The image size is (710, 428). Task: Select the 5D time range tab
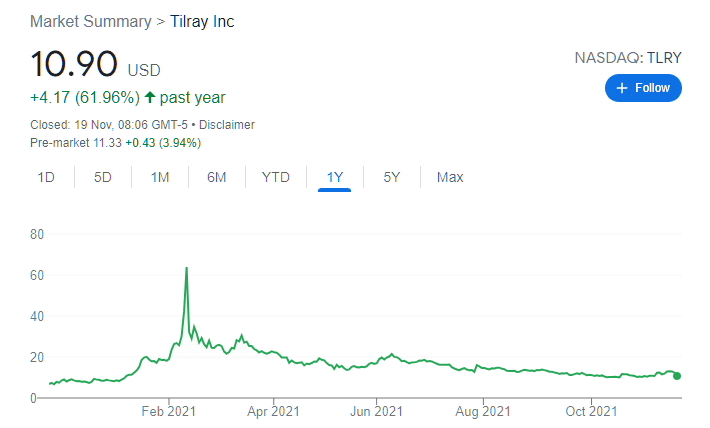point(103,177)
